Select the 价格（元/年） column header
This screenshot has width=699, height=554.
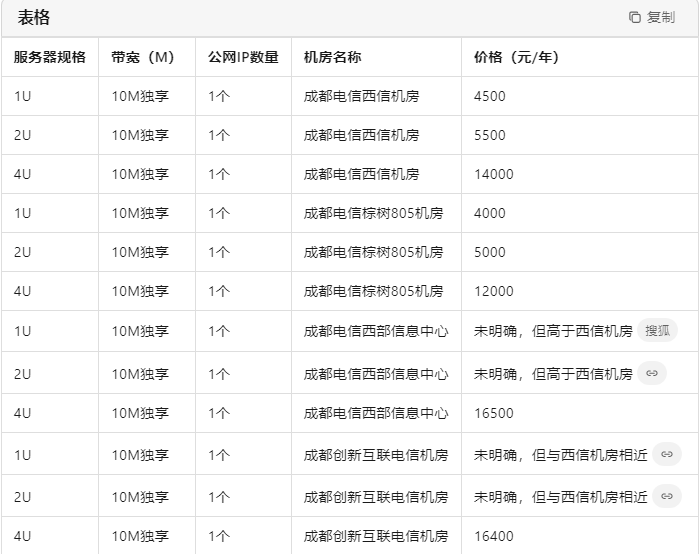[516, 57]
